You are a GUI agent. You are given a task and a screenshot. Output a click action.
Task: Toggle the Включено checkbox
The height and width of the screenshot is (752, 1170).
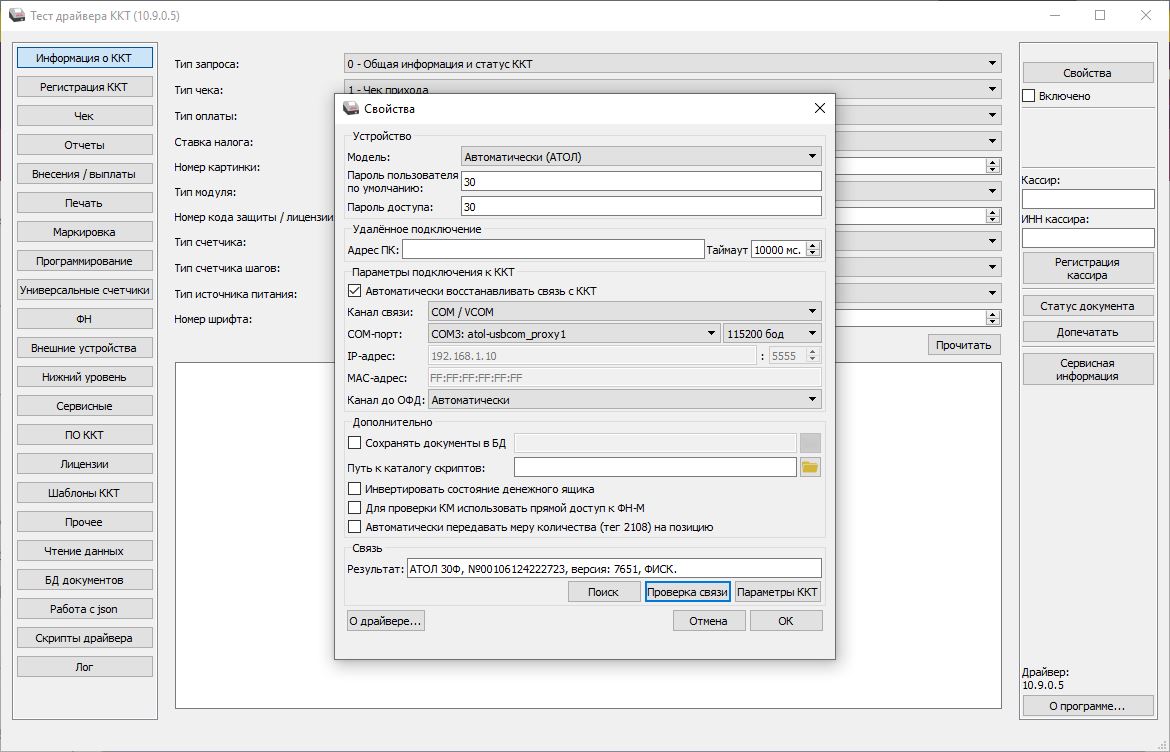click(x=1029, y=96)
